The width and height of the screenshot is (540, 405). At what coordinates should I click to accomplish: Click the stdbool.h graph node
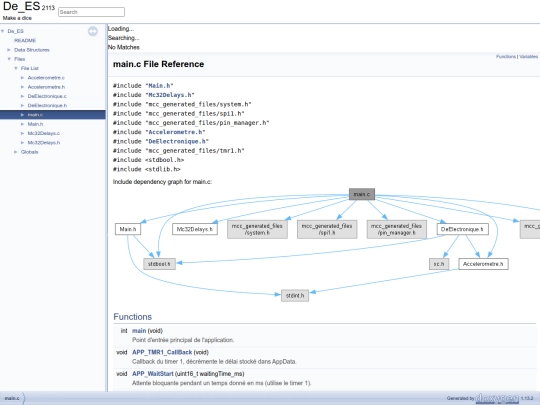[159, 264]
